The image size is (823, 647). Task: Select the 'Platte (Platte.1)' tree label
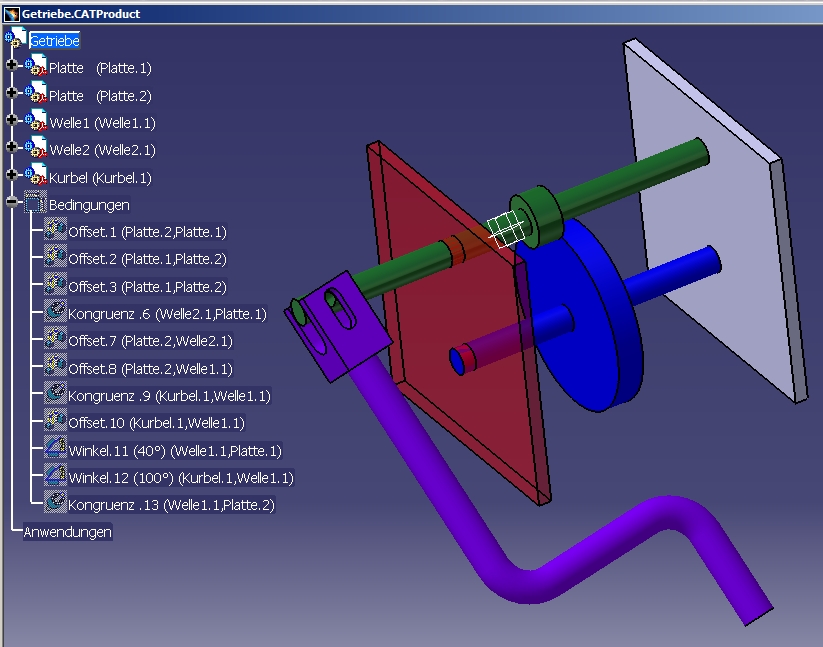[x=100, y=68]
